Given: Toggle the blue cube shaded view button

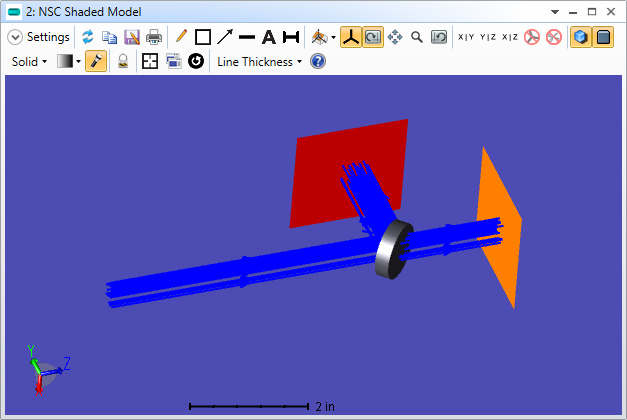Looking at the screenshot, I should [x=580, y=37].
